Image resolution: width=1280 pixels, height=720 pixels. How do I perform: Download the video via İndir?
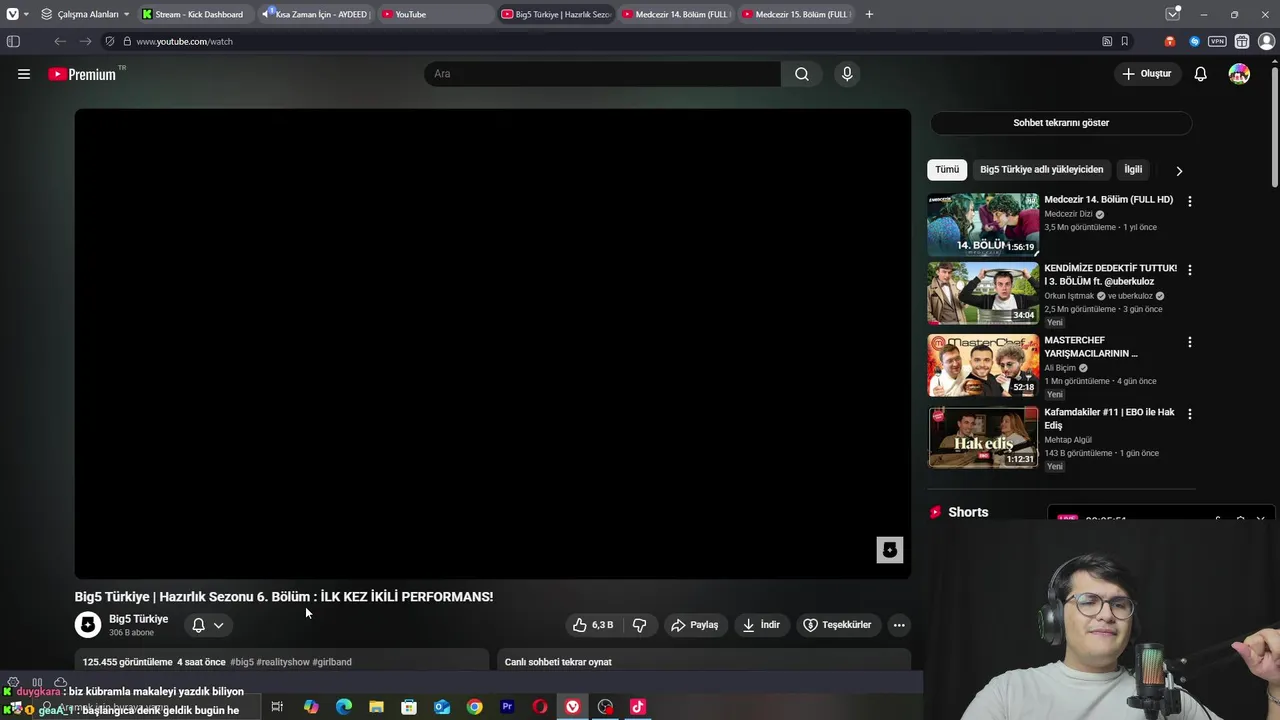(761, 625)
